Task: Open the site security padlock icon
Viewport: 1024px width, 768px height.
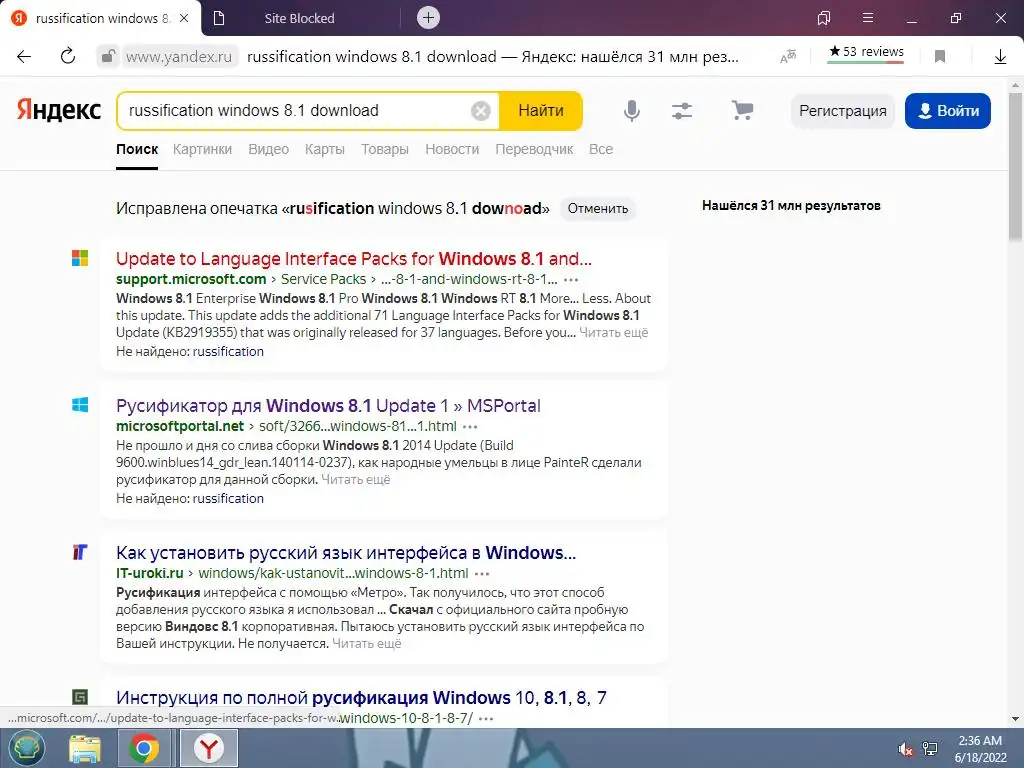Action: tap(108, 57)
